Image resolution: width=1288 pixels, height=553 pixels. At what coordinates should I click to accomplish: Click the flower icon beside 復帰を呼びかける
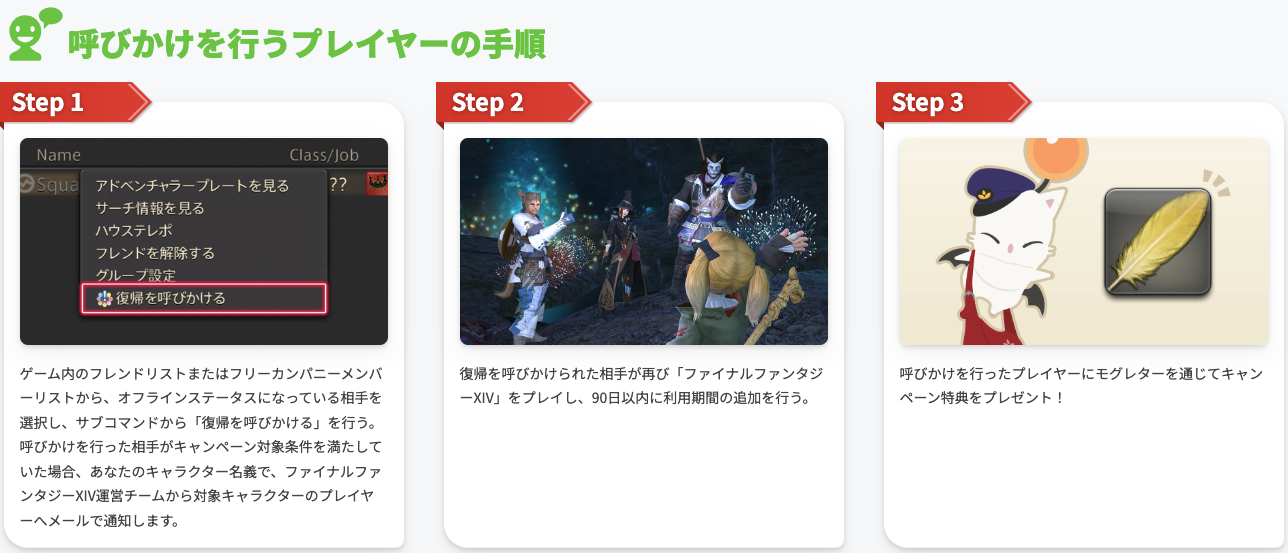click(104, 298)
